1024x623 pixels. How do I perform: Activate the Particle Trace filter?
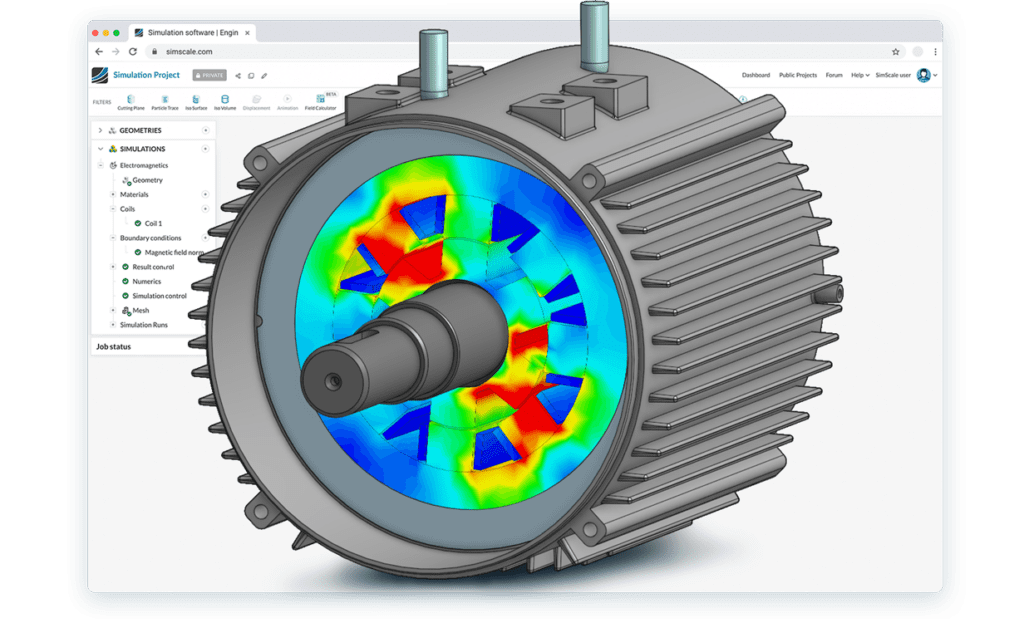(165, 99)
